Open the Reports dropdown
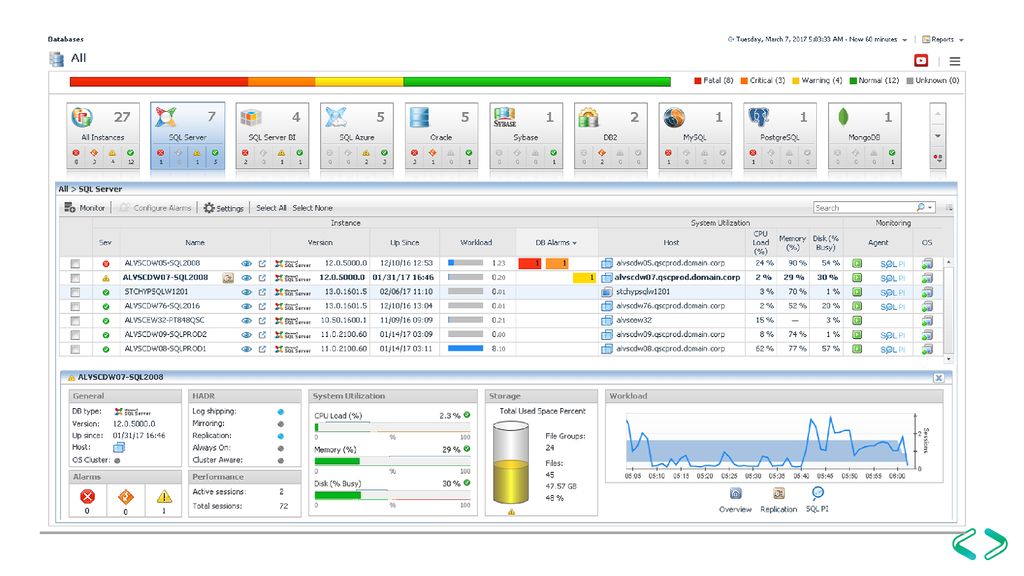Screen dimensions: 1024x576 click(x=943, y=39)
